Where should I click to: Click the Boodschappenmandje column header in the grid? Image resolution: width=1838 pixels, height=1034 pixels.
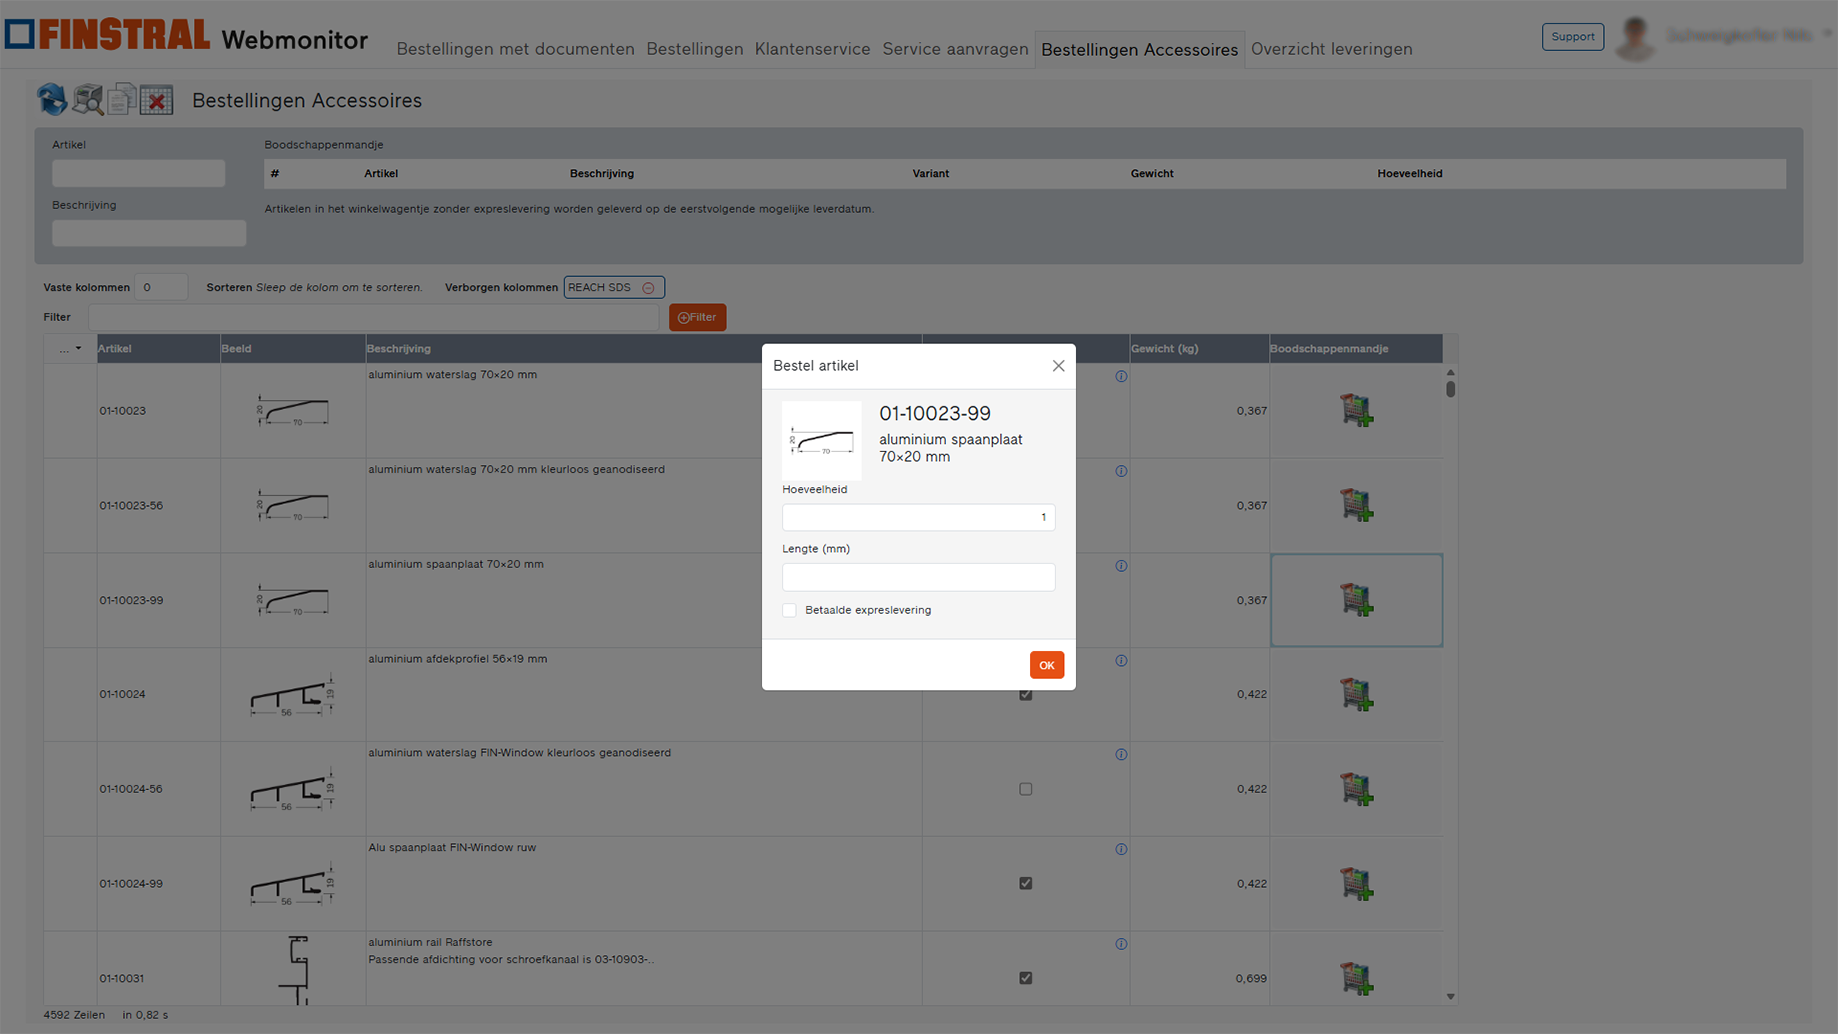click(x=1356, y=349)
